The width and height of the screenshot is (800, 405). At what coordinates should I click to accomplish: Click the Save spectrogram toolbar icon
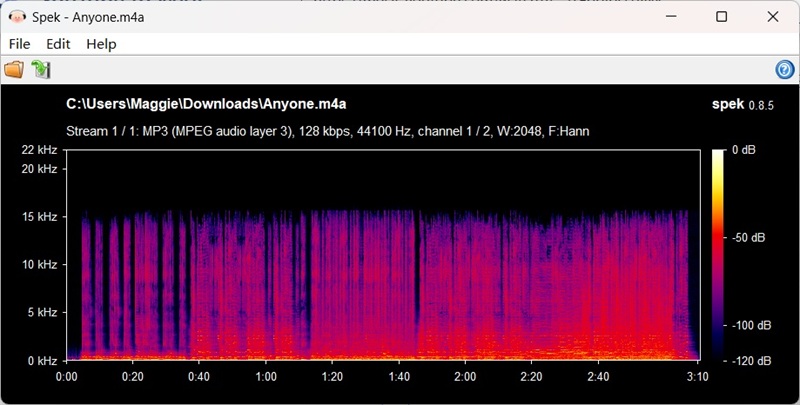pos(41,69)
